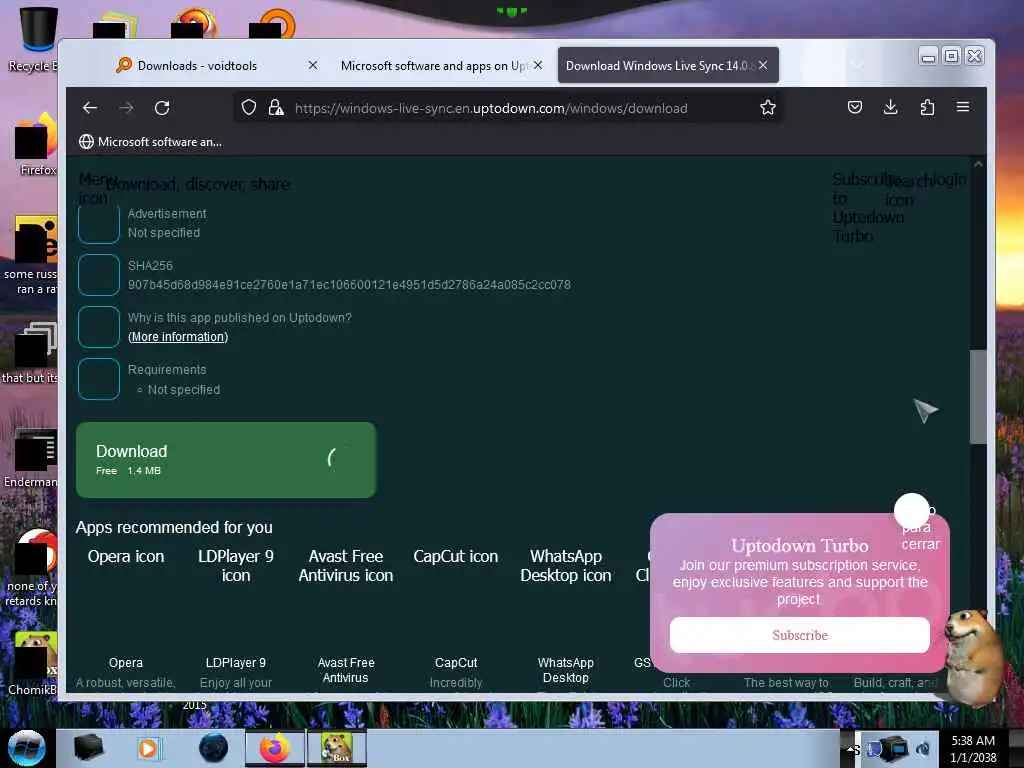Screen dimensions: 1024x768
Task: Open WhatsApp Desktop icon recommendation
Action: click(x=566, y=566)
